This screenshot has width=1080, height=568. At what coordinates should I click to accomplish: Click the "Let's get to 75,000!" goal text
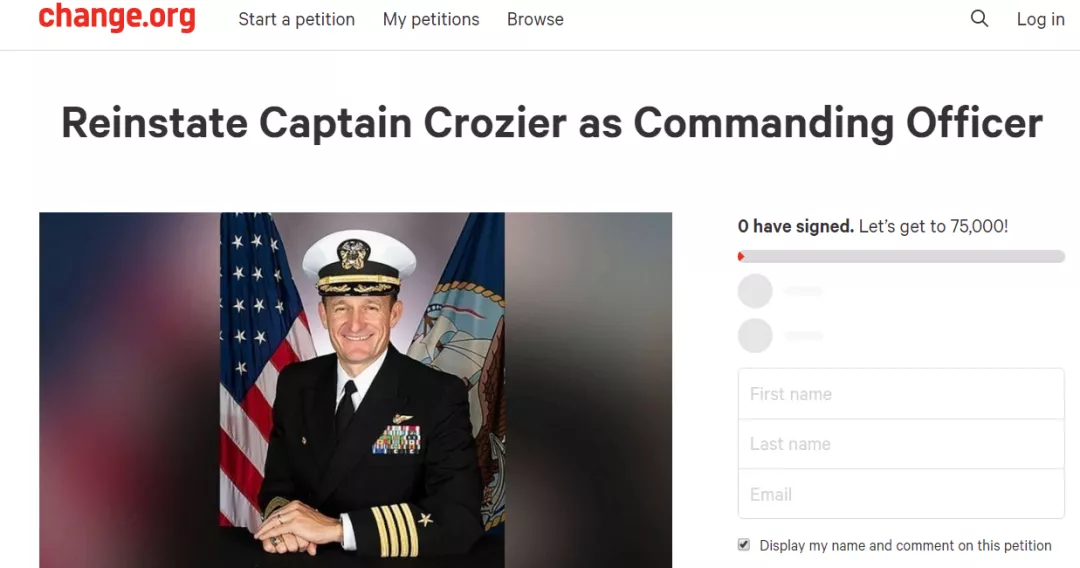[933, 227]
